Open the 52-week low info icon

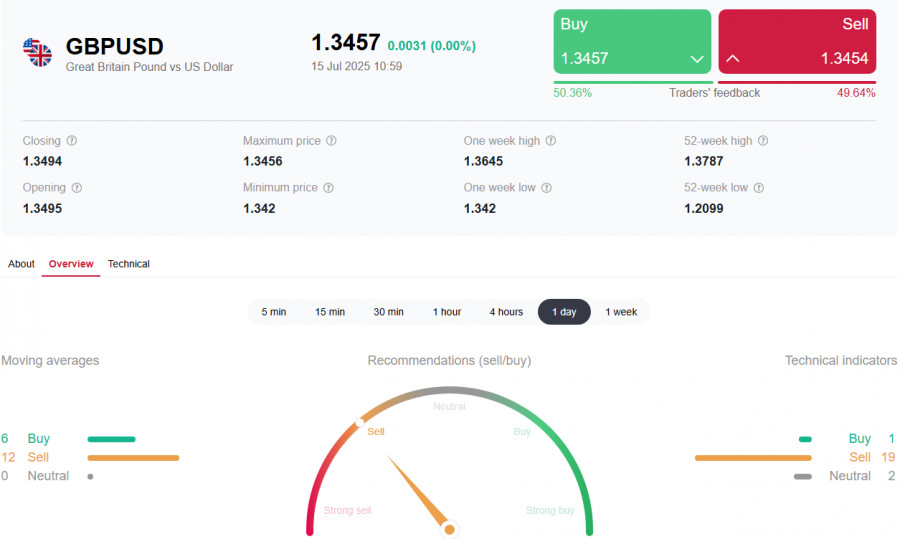[759, 188]
